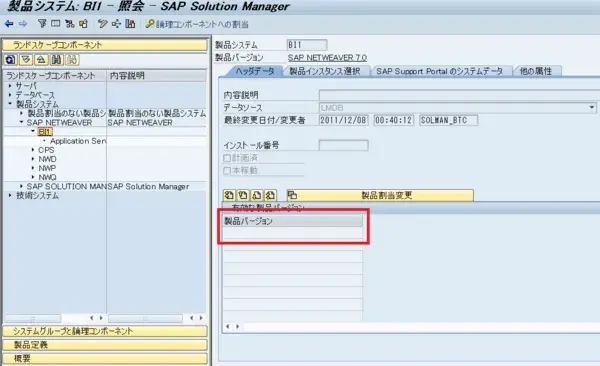Click the date field showing 2011/12/08
Image resolution: width=600 pixels, height=366 pixels.
coord(343,120)
